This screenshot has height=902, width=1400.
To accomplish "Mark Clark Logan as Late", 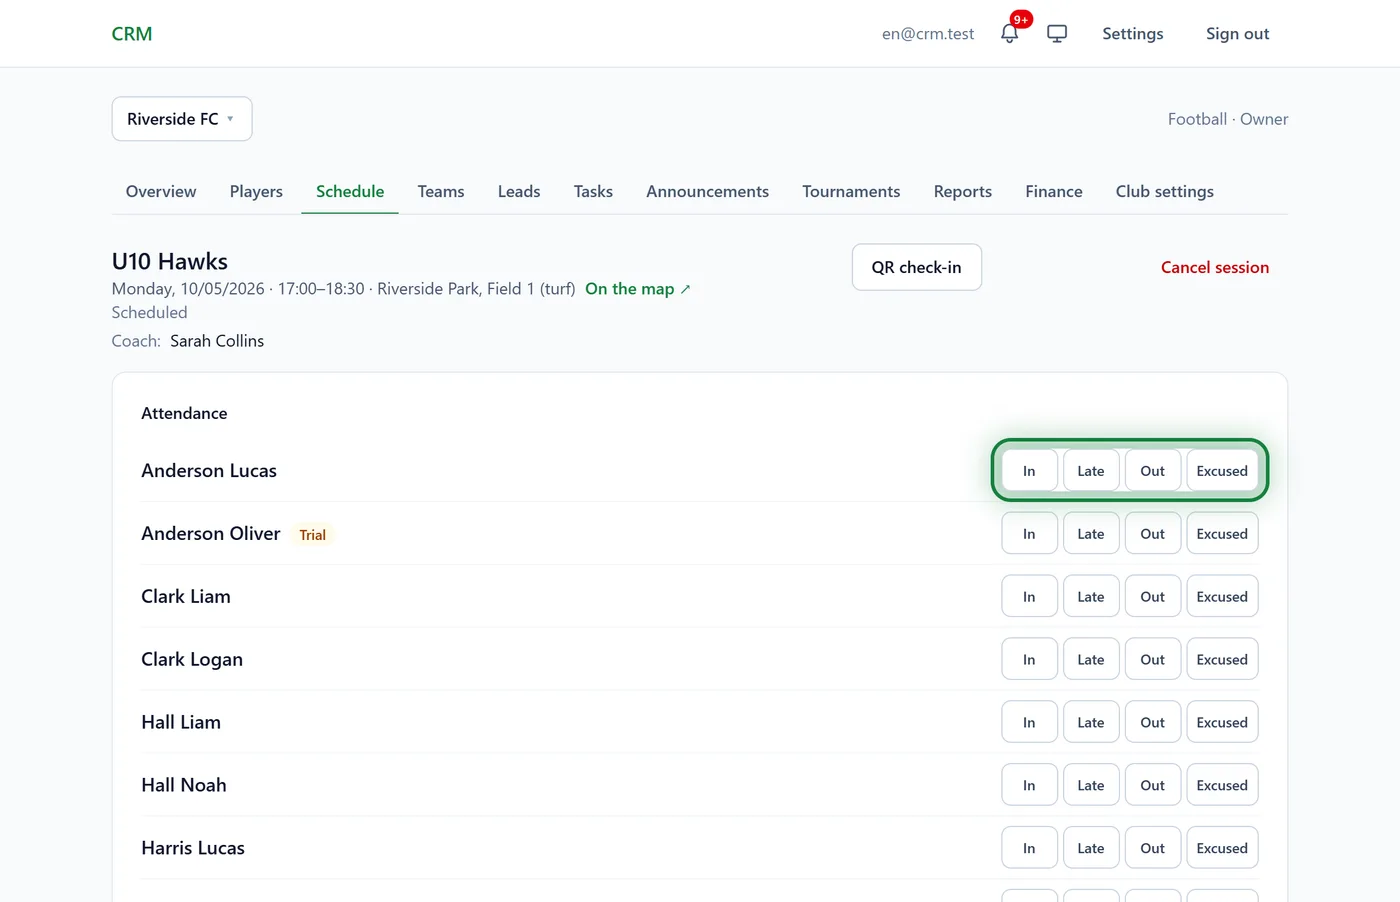I will (x=1091, y=660).
